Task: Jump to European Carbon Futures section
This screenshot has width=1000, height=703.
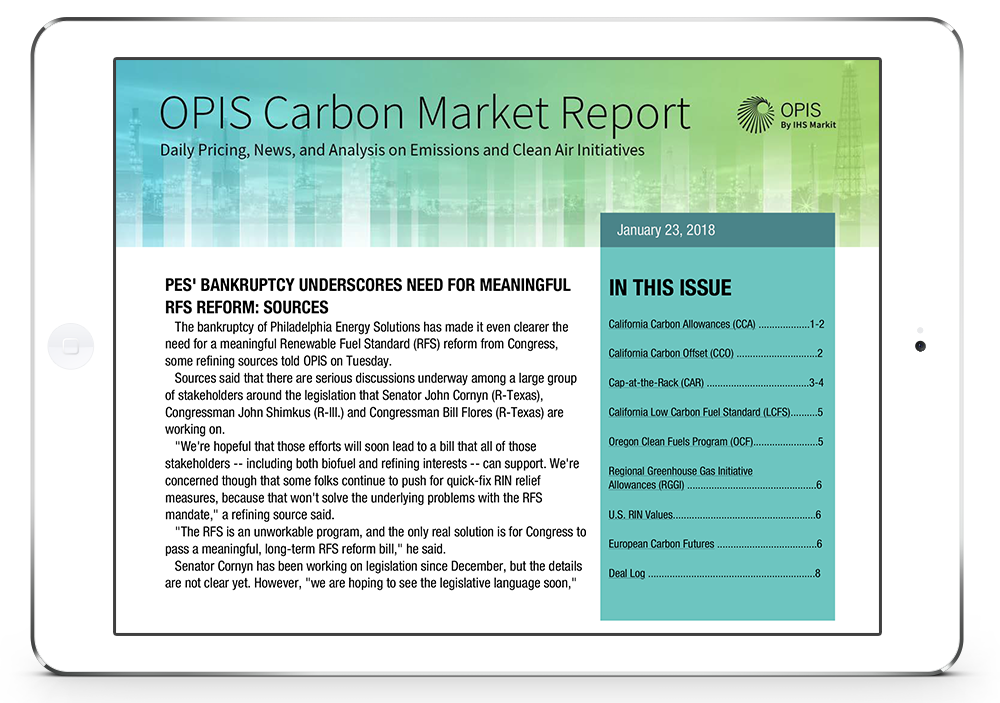Action: (x=715, y=544)
